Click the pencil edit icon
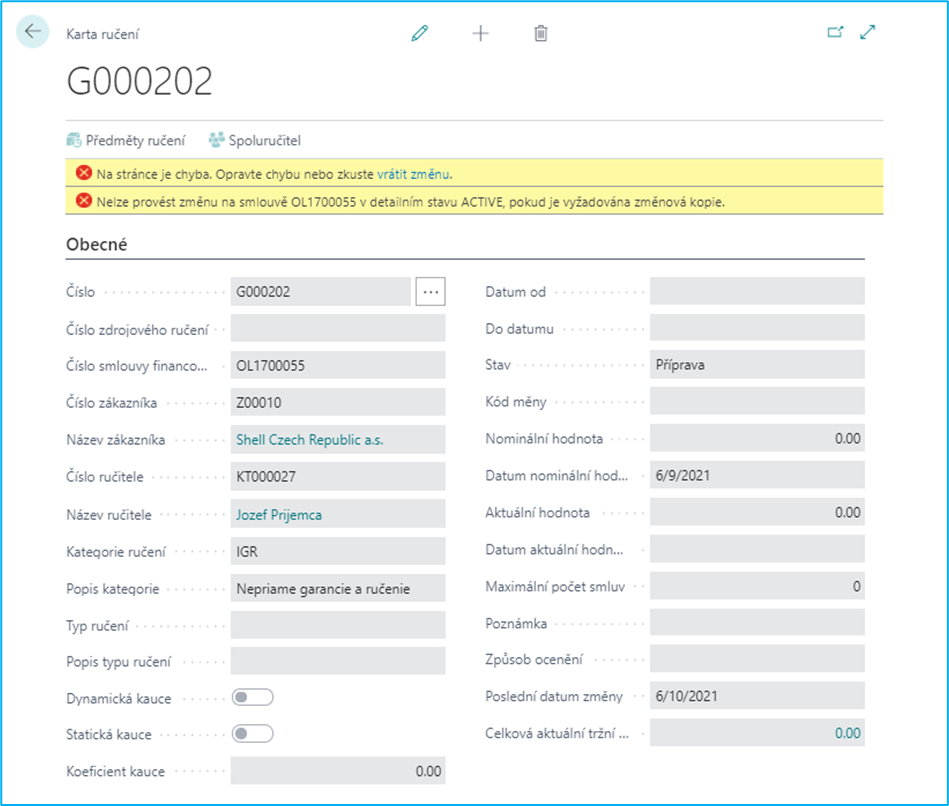This screenshot has height=806, width=949. pos(419,33)
